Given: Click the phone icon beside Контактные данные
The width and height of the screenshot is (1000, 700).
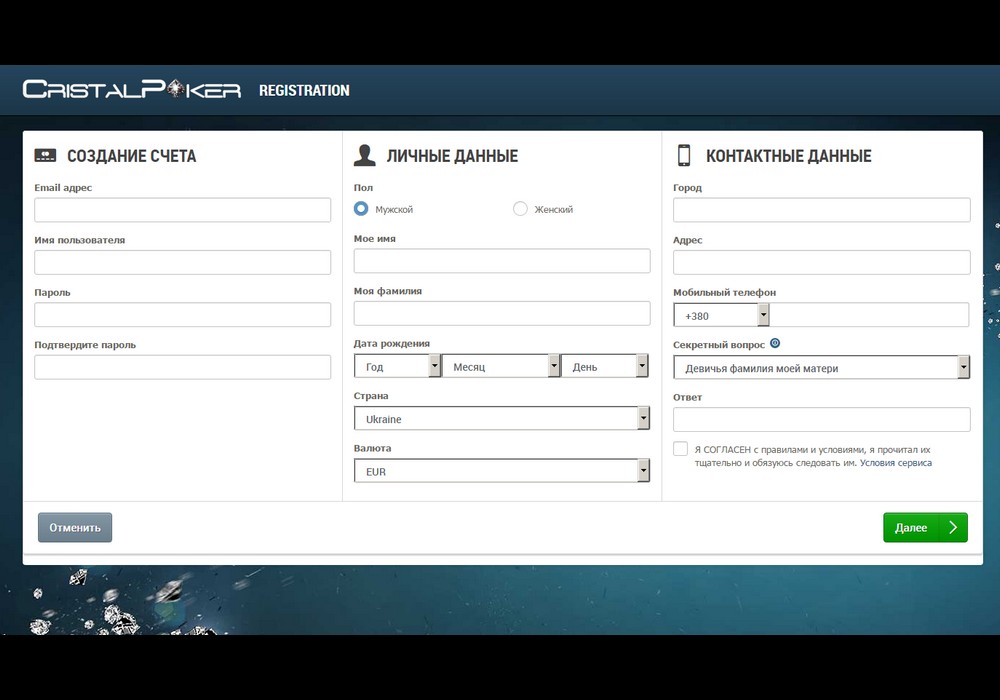Looking at the screenshot, I should 684,156.
